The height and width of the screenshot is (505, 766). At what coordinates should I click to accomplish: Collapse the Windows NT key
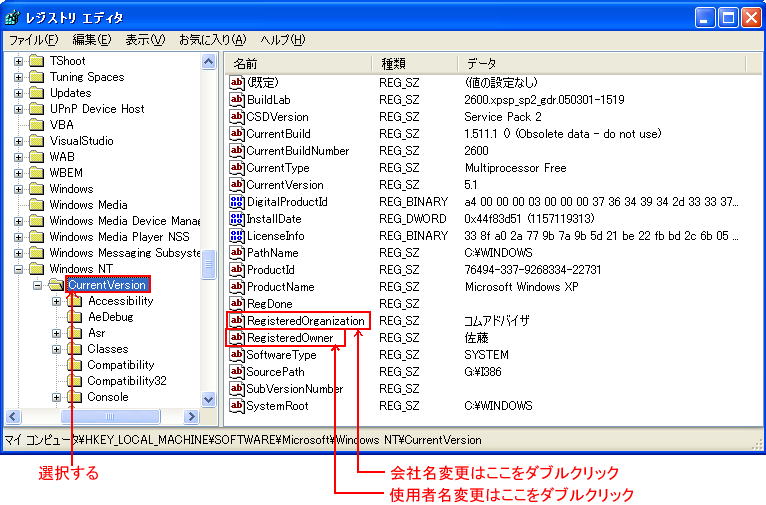[x=19, y=269]
